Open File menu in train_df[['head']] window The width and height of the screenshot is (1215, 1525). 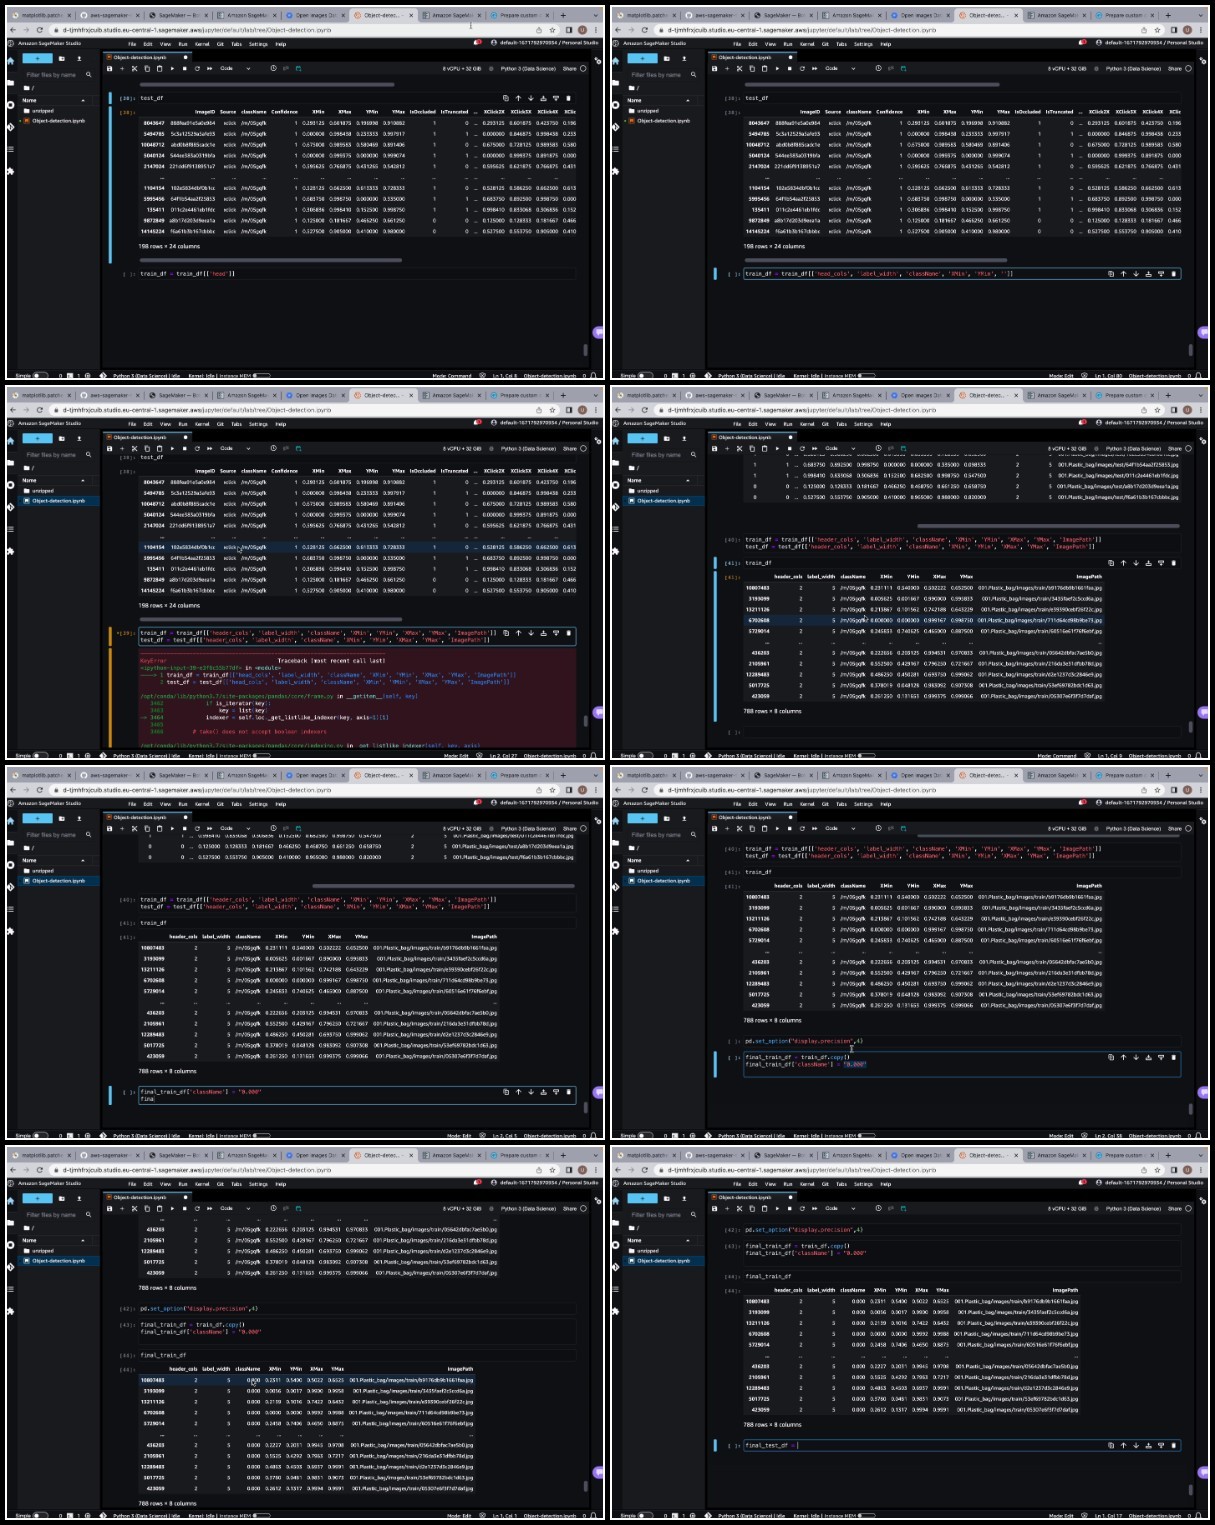132,44
